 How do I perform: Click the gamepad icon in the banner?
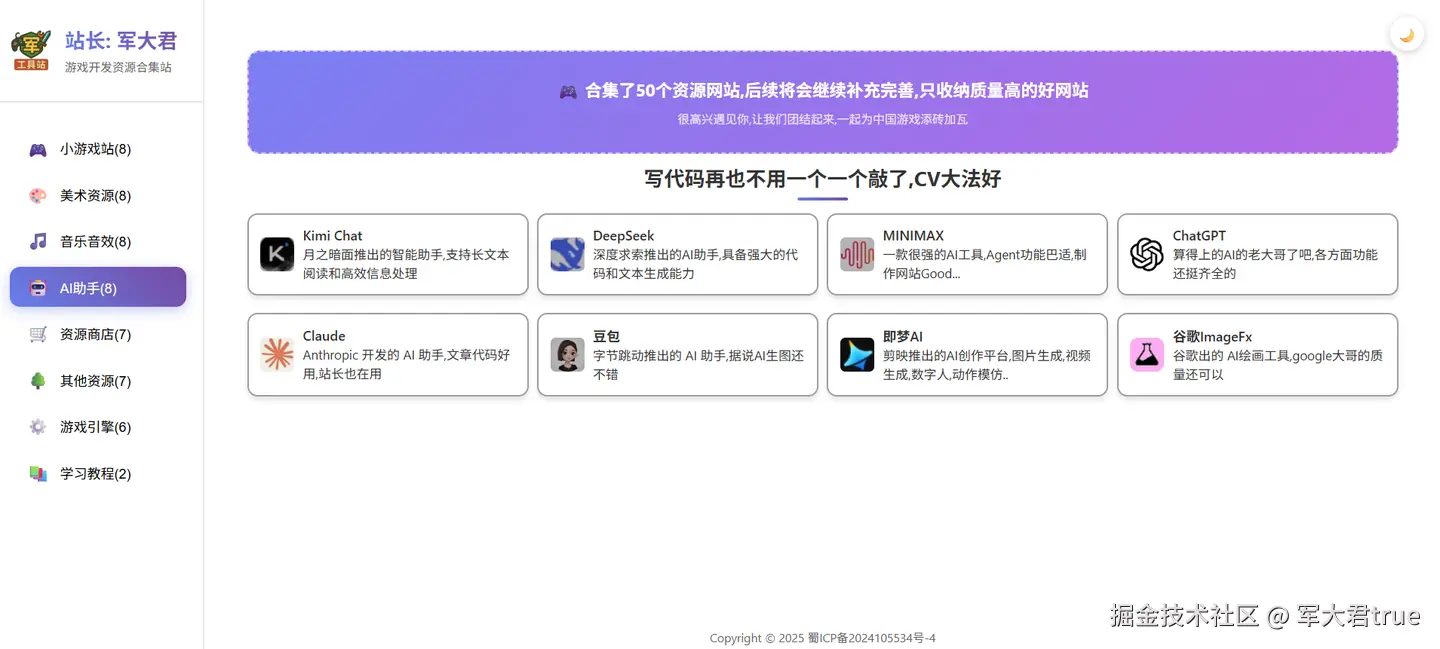coord(568,91)
